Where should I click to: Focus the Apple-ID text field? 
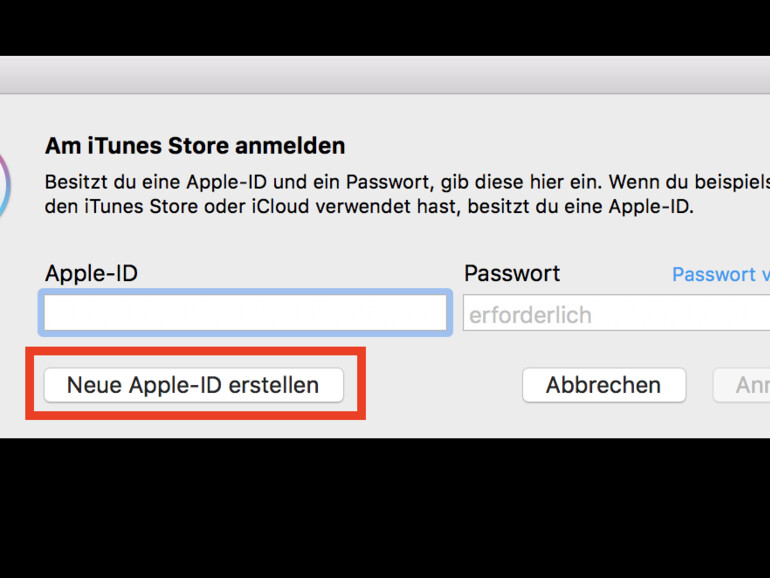[244, 313]
